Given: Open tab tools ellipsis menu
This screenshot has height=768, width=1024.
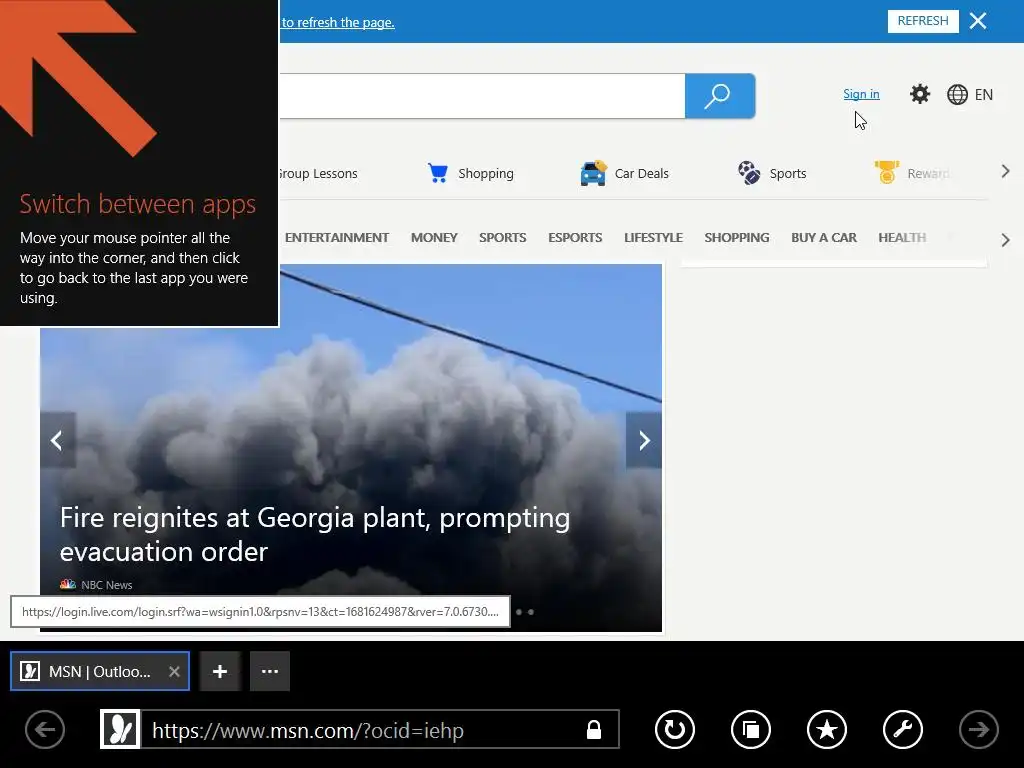Looking at the screenshot, I should pyautogui.click(x=270, y=671).
